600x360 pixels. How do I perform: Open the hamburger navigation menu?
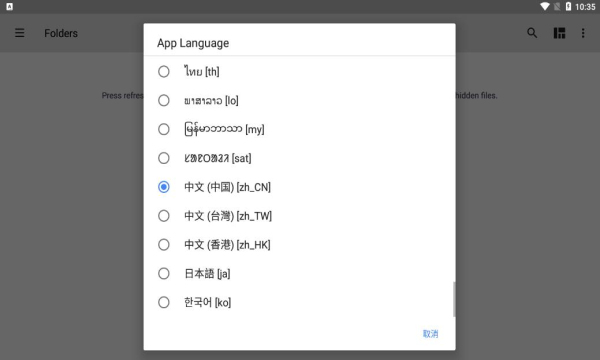(x=20, y=33)
